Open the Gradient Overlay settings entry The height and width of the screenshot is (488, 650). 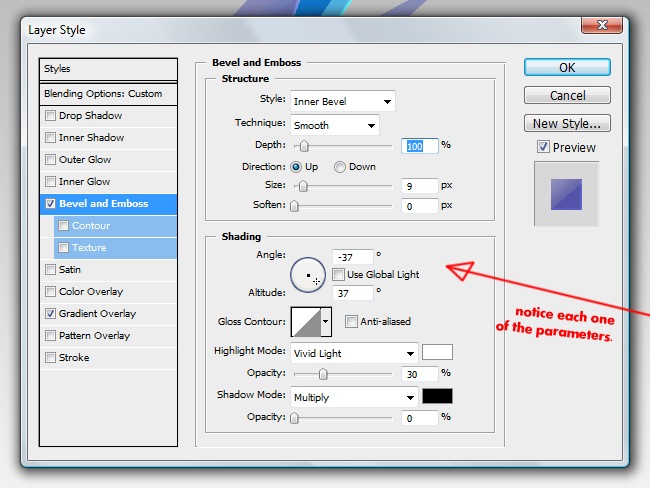97,314
